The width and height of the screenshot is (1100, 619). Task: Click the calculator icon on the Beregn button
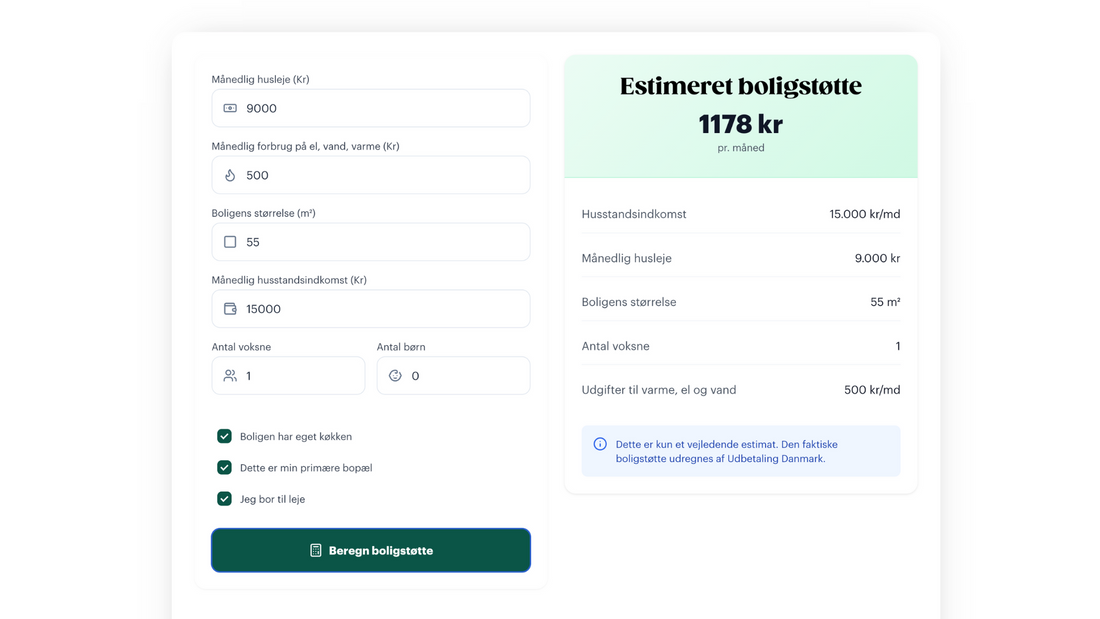point(316,550)
